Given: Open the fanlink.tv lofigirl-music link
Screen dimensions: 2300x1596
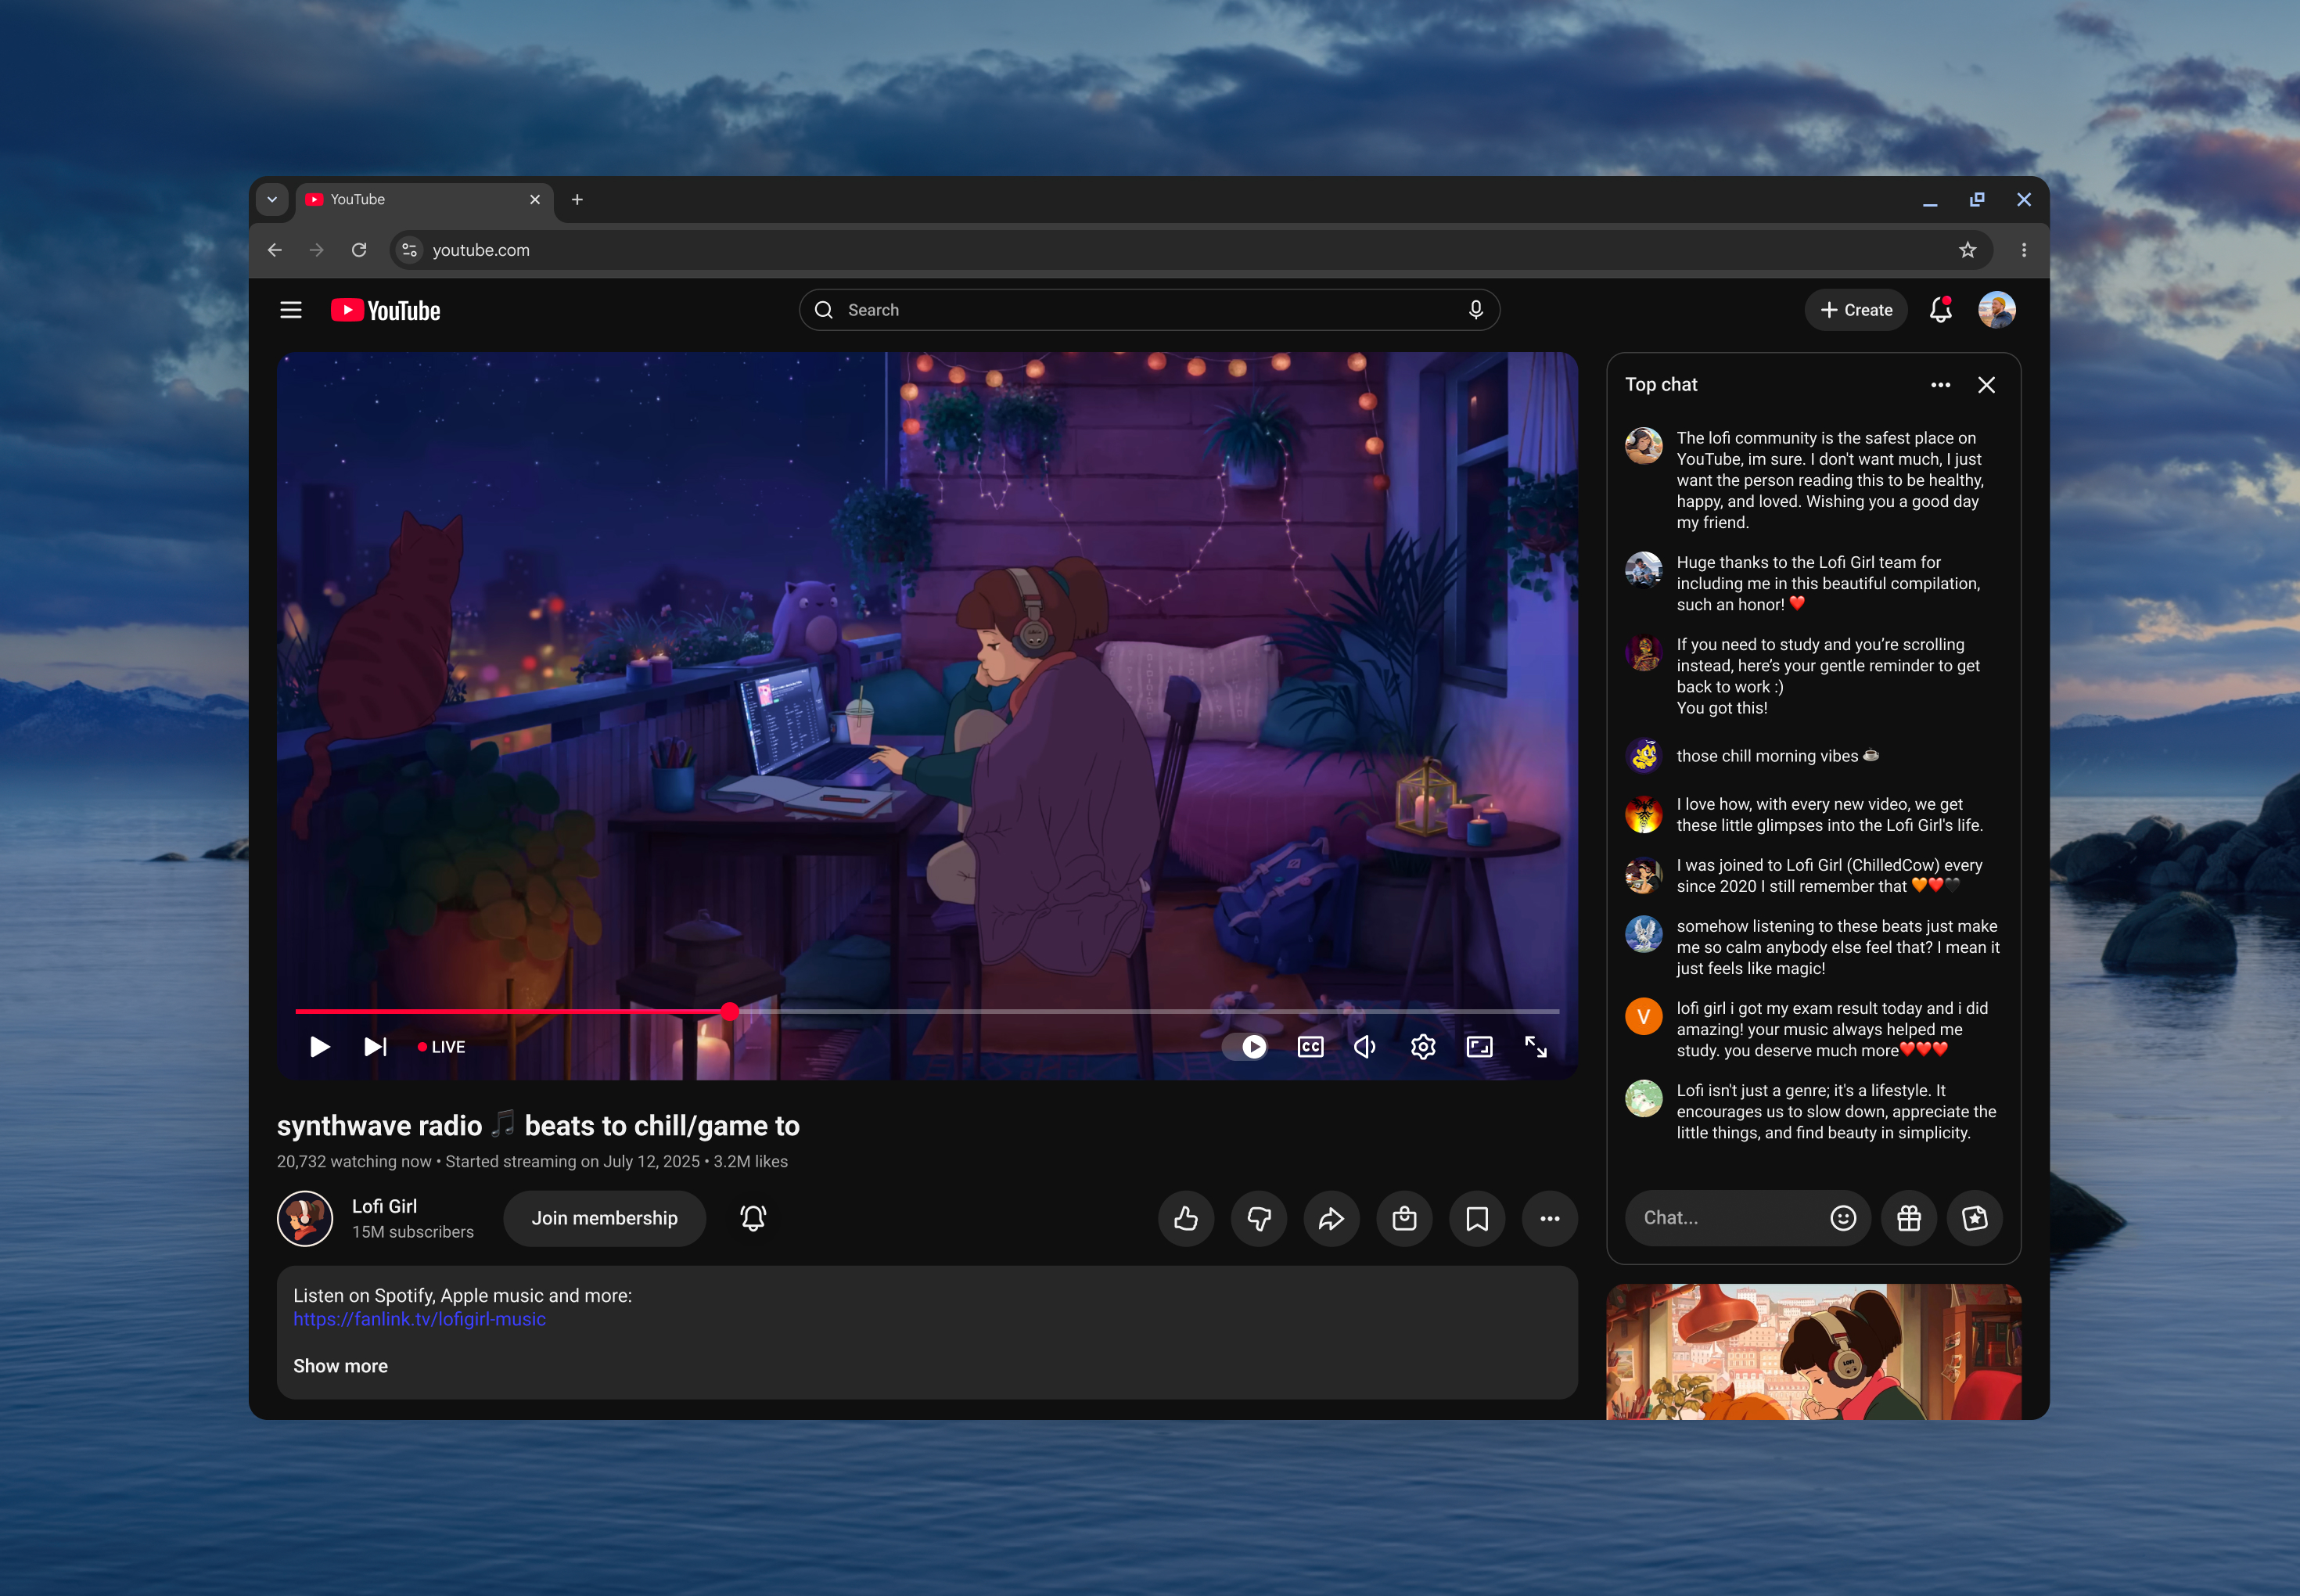Looking at the screenshot, I should pyautogui.click(x=419, y=1319).
